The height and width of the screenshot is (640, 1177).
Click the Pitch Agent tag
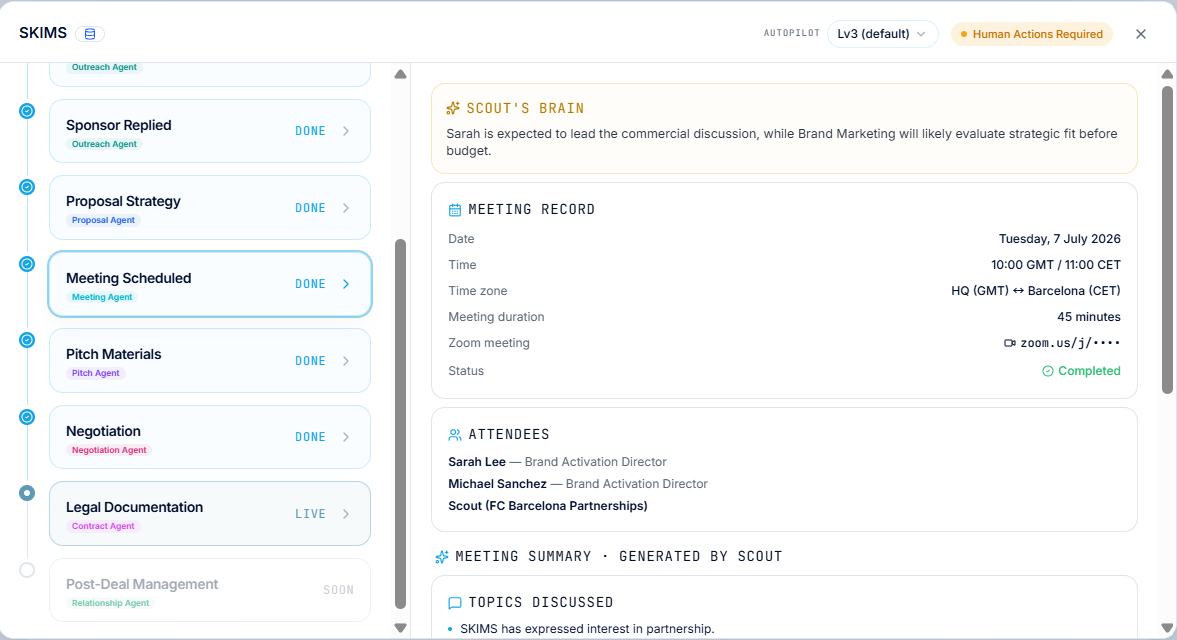[x=95, y=373]
